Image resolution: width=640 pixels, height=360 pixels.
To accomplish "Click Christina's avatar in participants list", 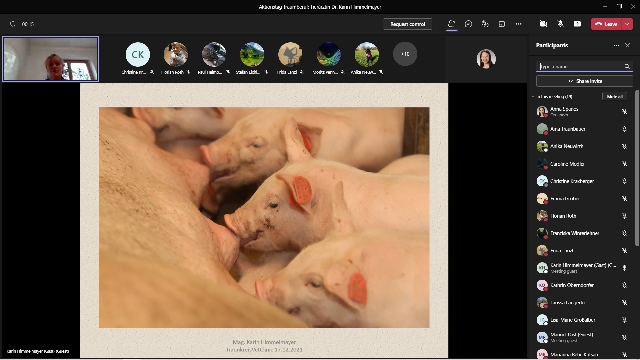I will point(542,181).
